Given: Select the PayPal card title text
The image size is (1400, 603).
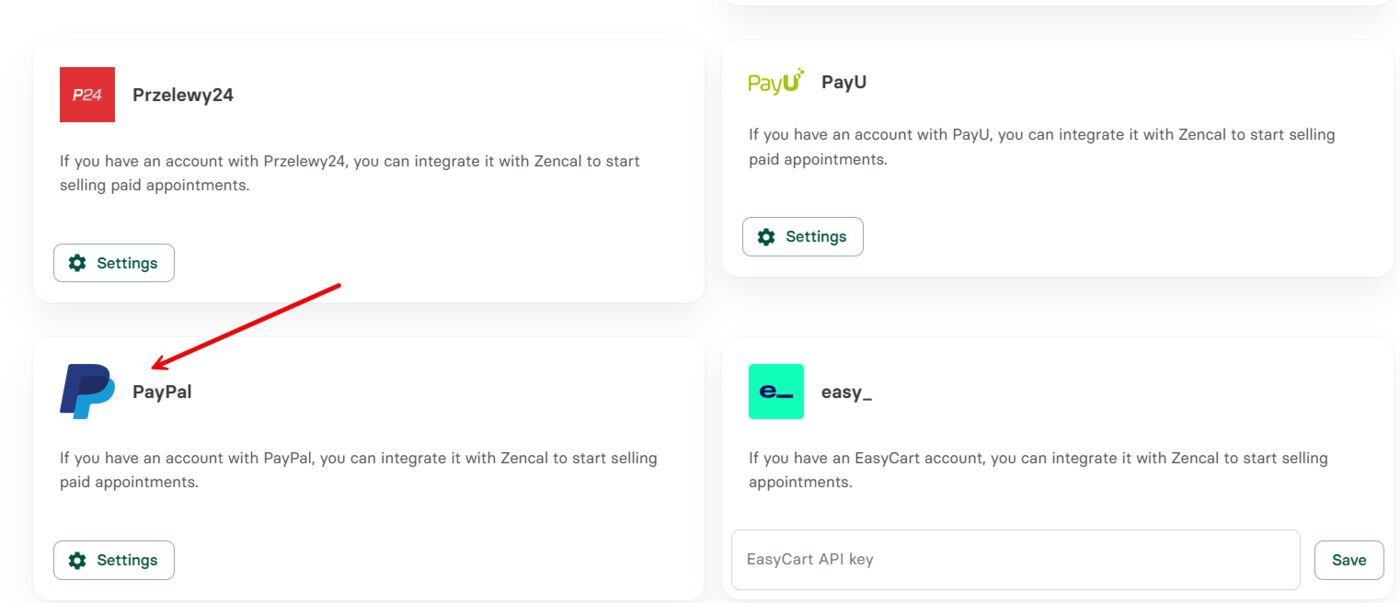Looking at the screenshot, I should point(164,391).
